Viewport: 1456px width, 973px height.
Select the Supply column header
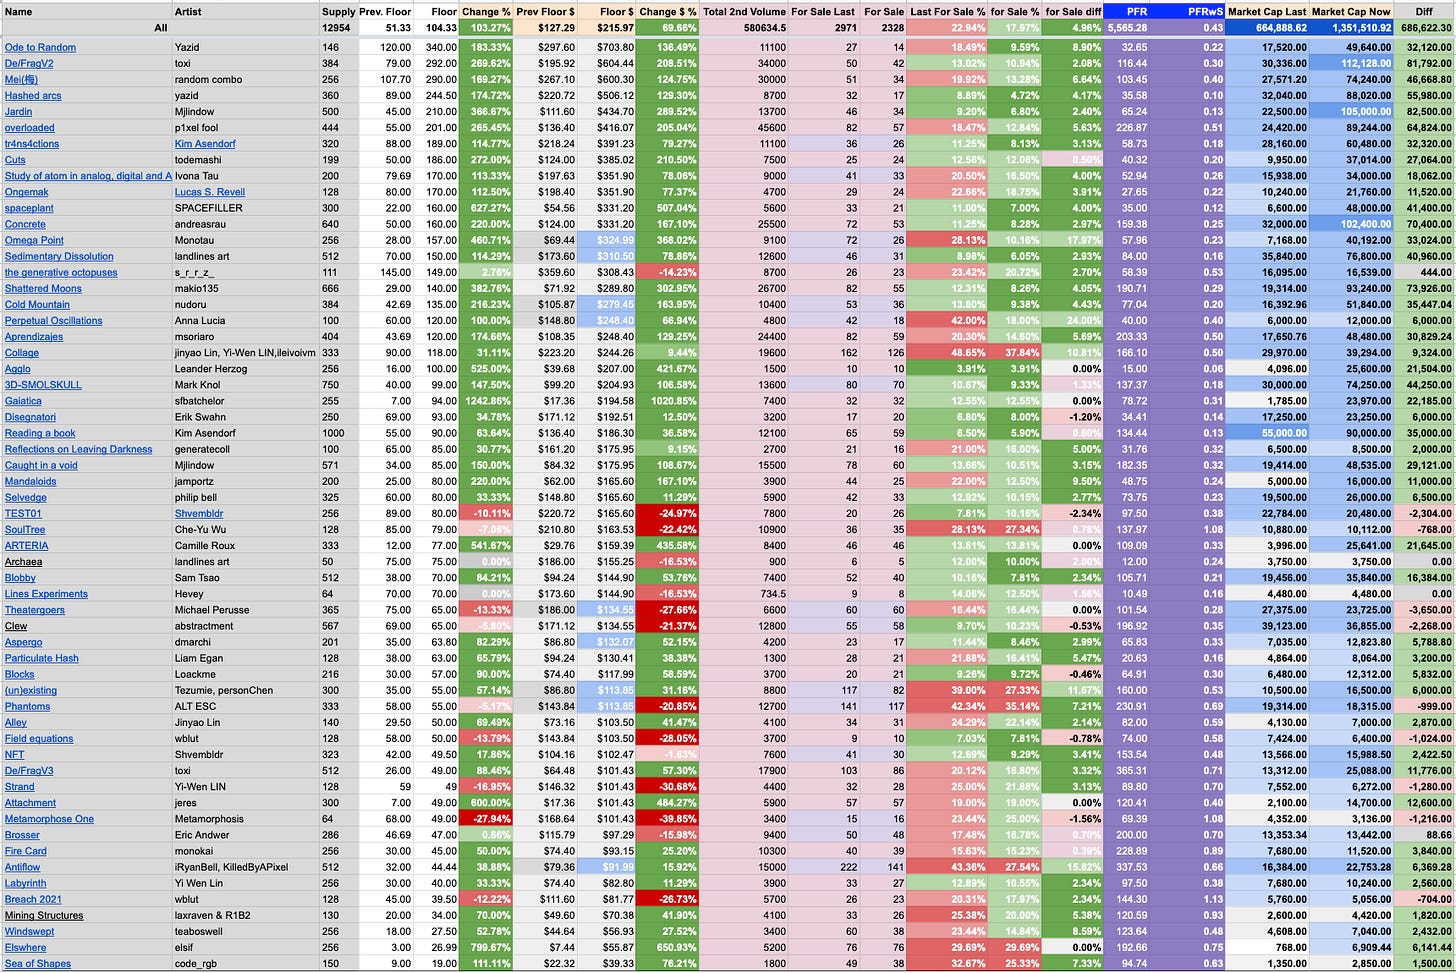pos(339,11)
